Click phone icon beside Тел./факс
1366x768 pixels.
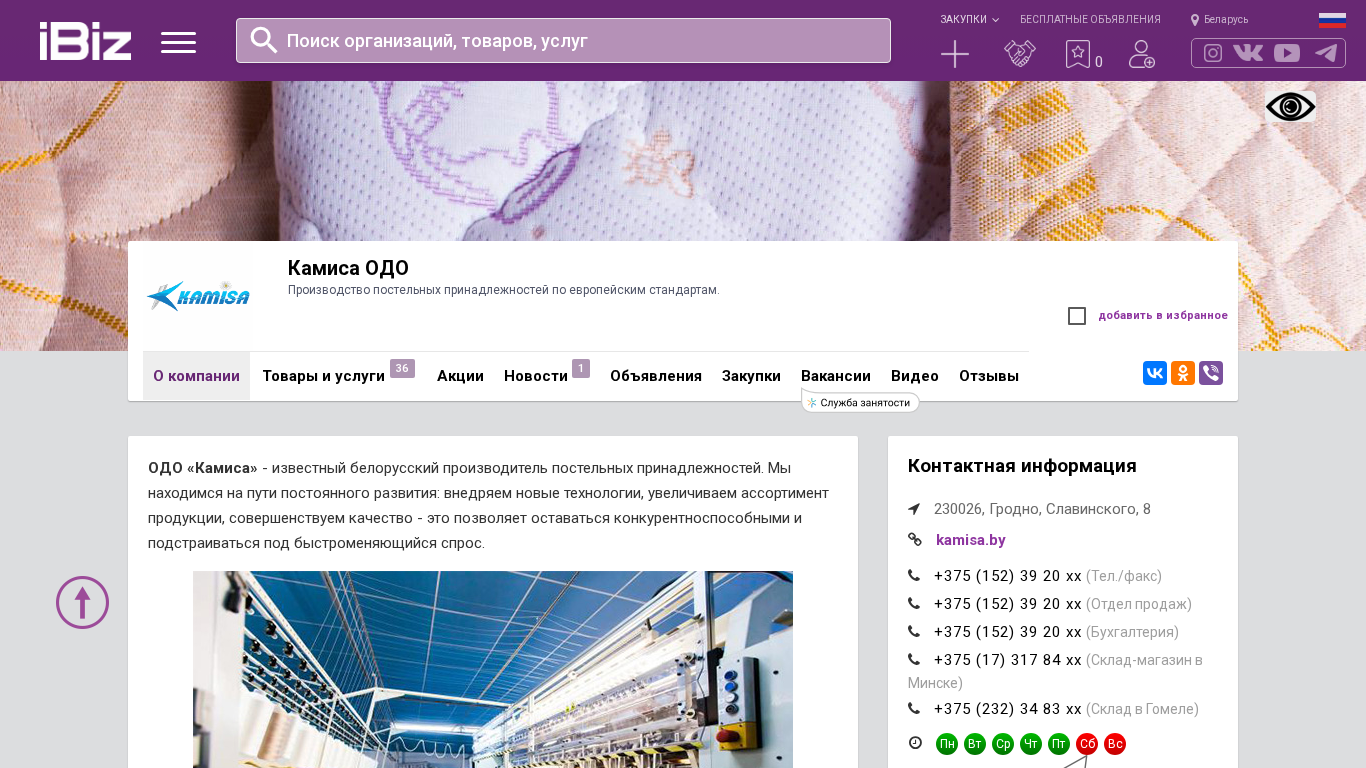914,576
